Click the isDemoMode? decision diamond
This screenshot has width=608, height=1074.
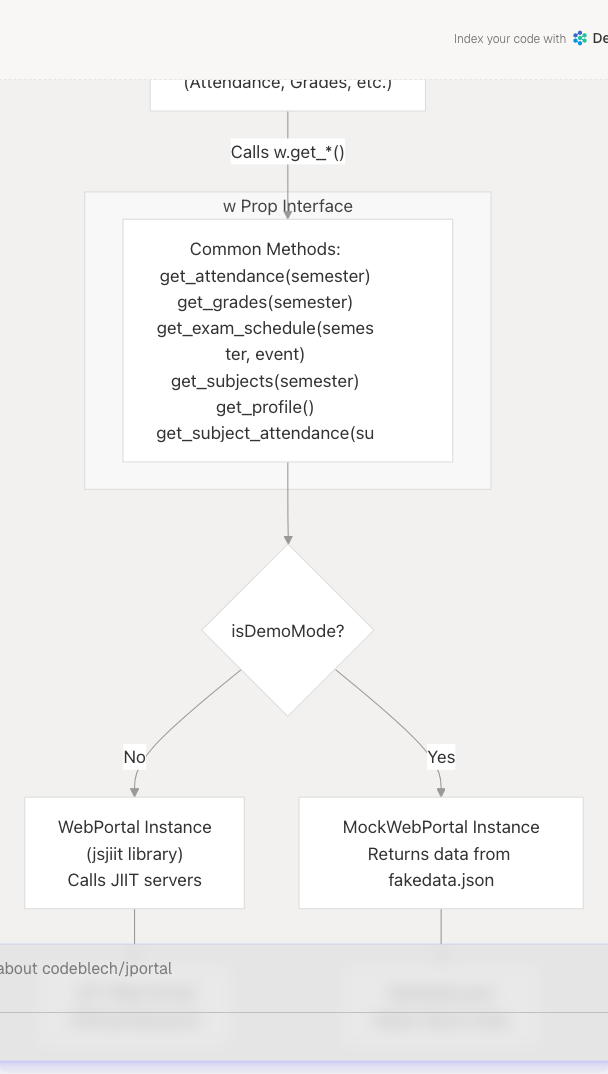(288, 631)
